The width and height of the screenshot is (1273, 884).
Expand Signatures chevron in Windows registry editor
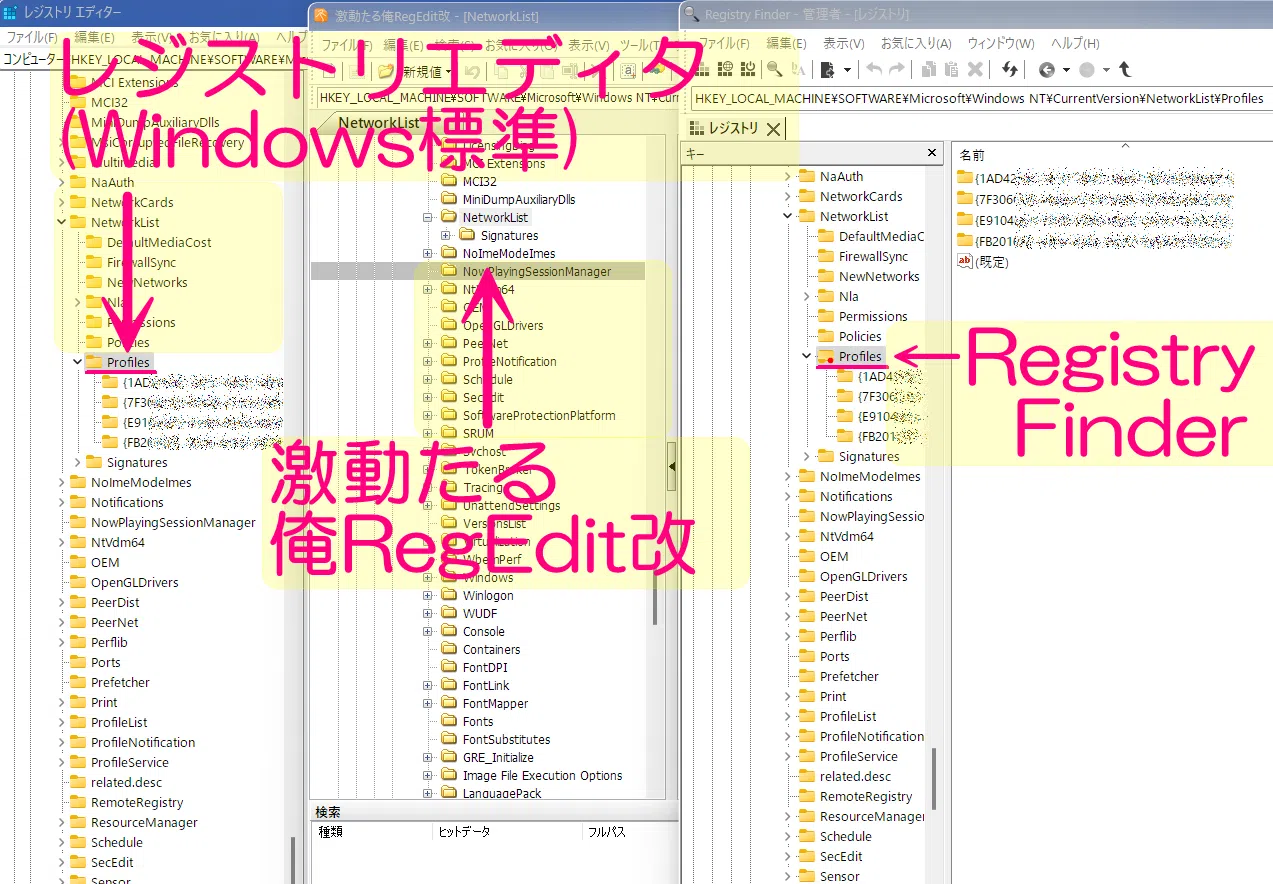(78, 462)
